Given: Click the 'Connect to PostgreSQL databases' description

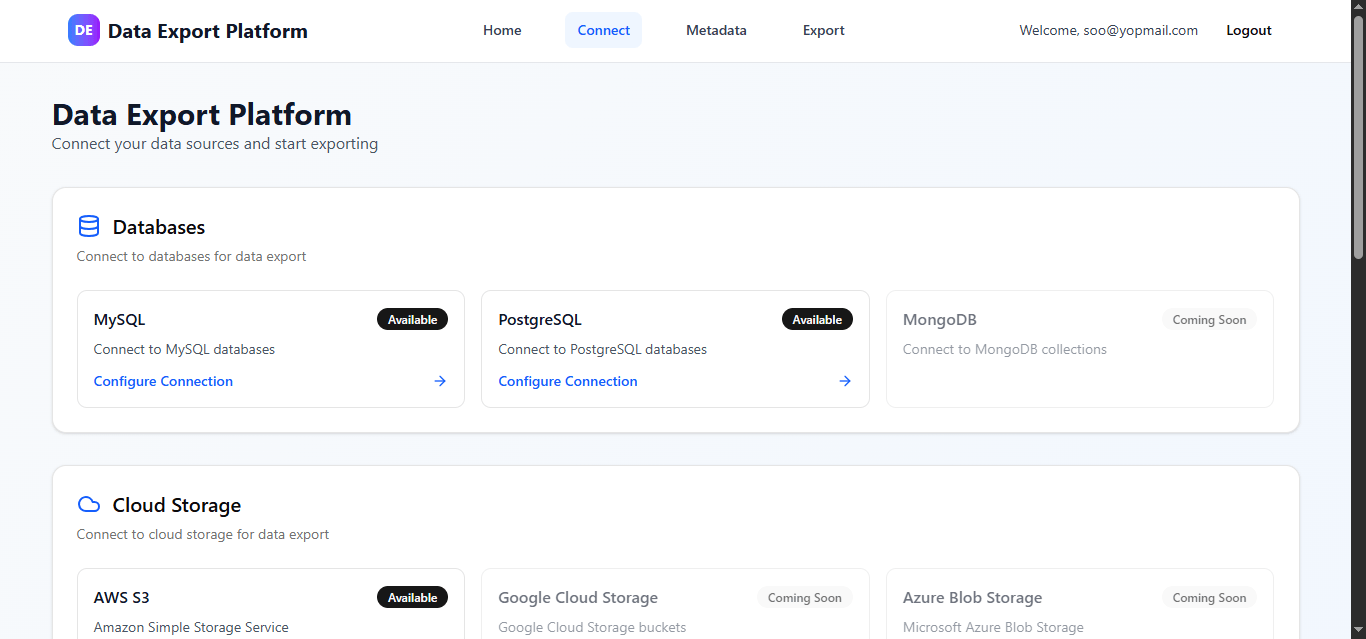Looking at the screenshot, I should click(603, 349).
